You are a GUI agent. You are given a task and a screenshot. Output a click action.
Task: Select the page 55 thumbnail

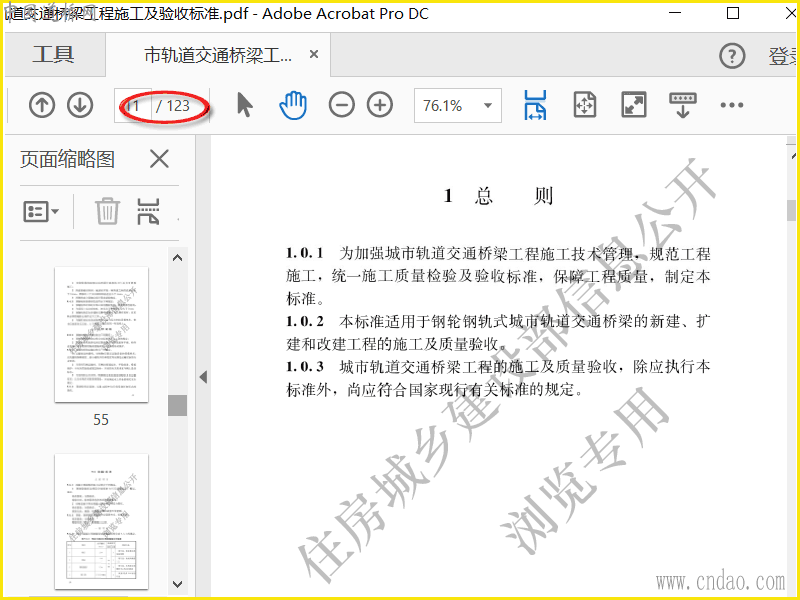click(102, 335)
